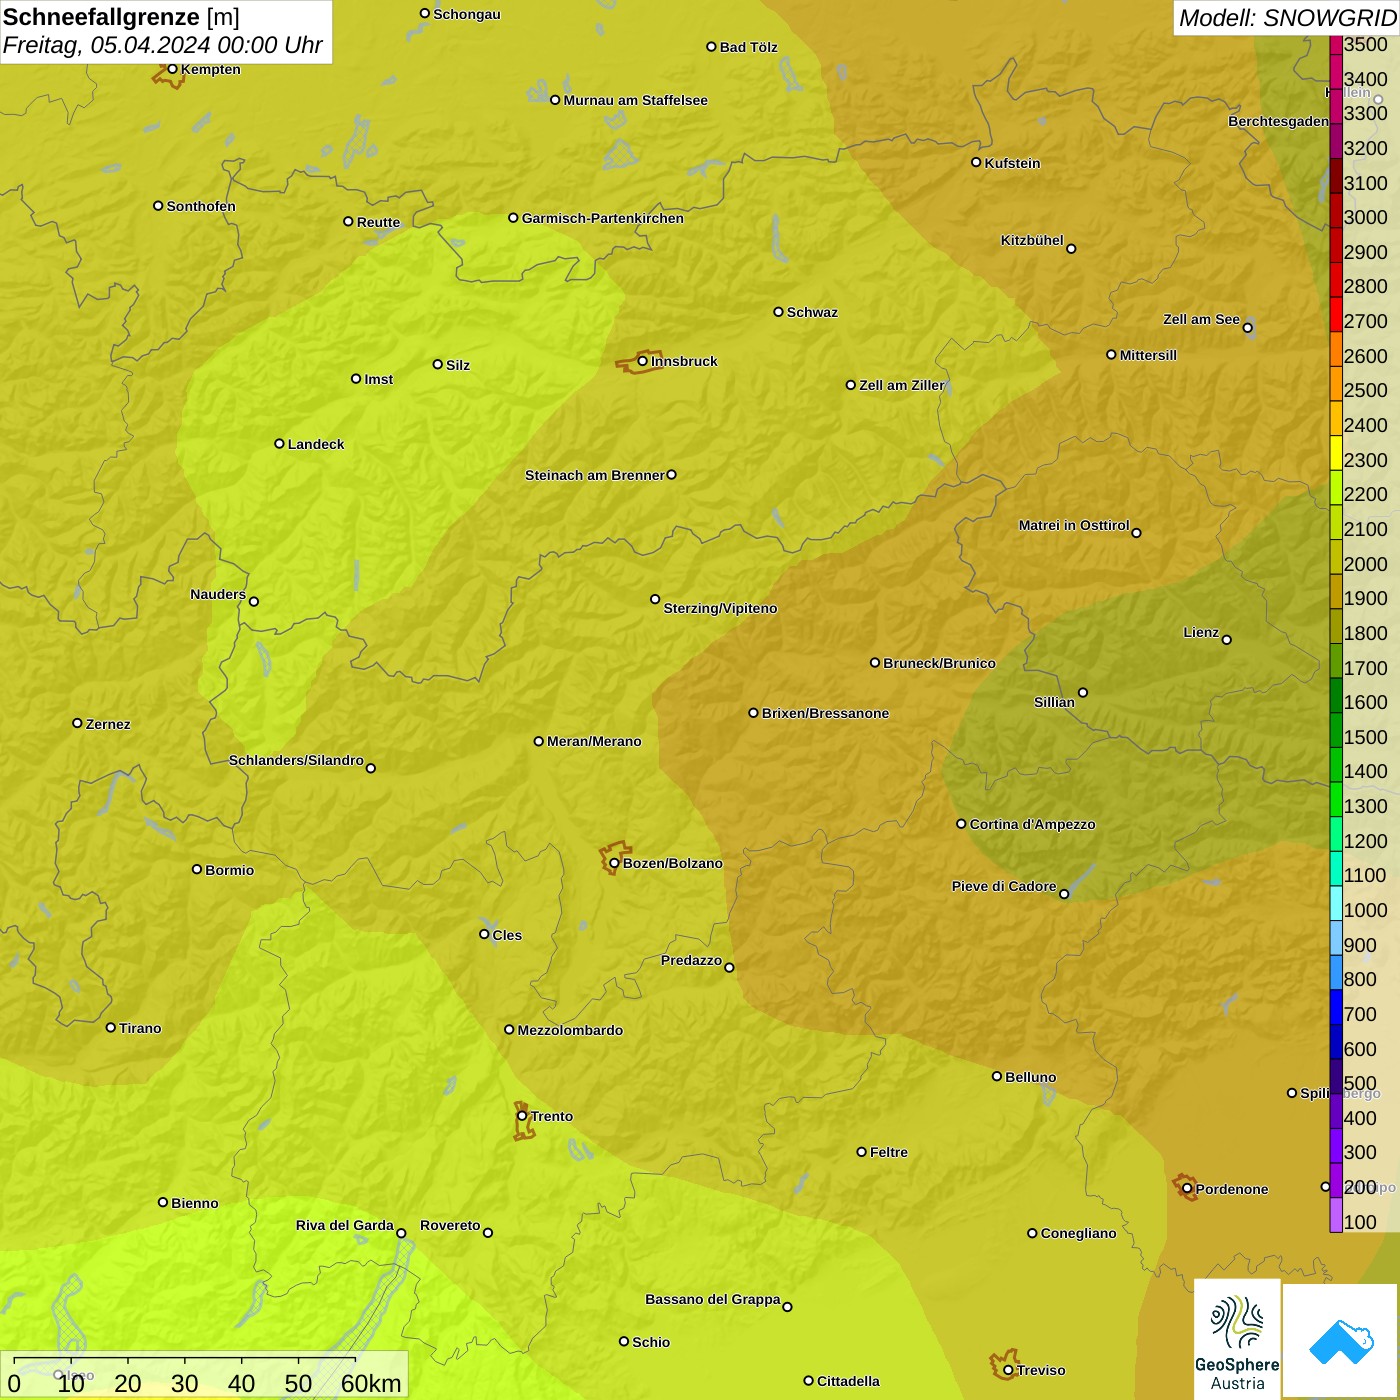Viewport: 1400px width, 1400px height.
Task: Click the Bormio location dot
Action: [x=197, y=869]
